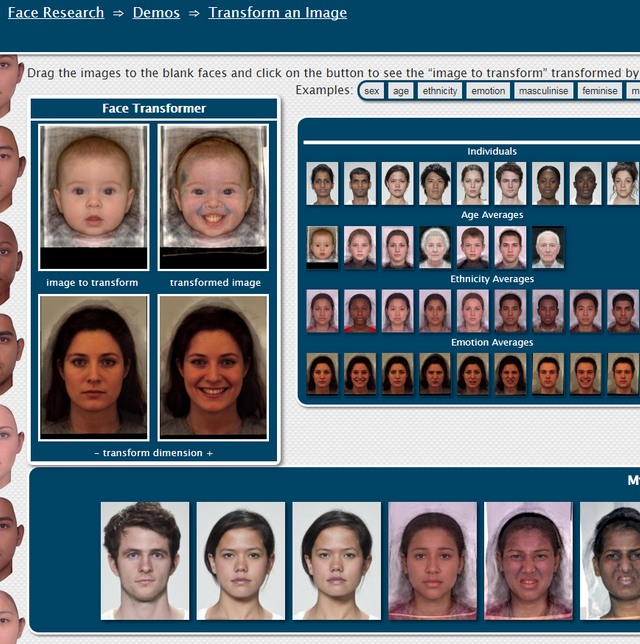Choose the third Ethnicity Averages face
The height and width of the screenshot is (644, 640).
click(x=397, y=311)
